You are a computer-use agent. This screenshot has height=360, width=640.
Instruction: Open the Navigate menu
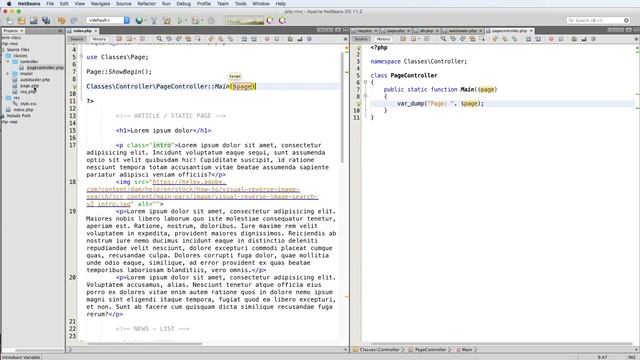(100, 4)
